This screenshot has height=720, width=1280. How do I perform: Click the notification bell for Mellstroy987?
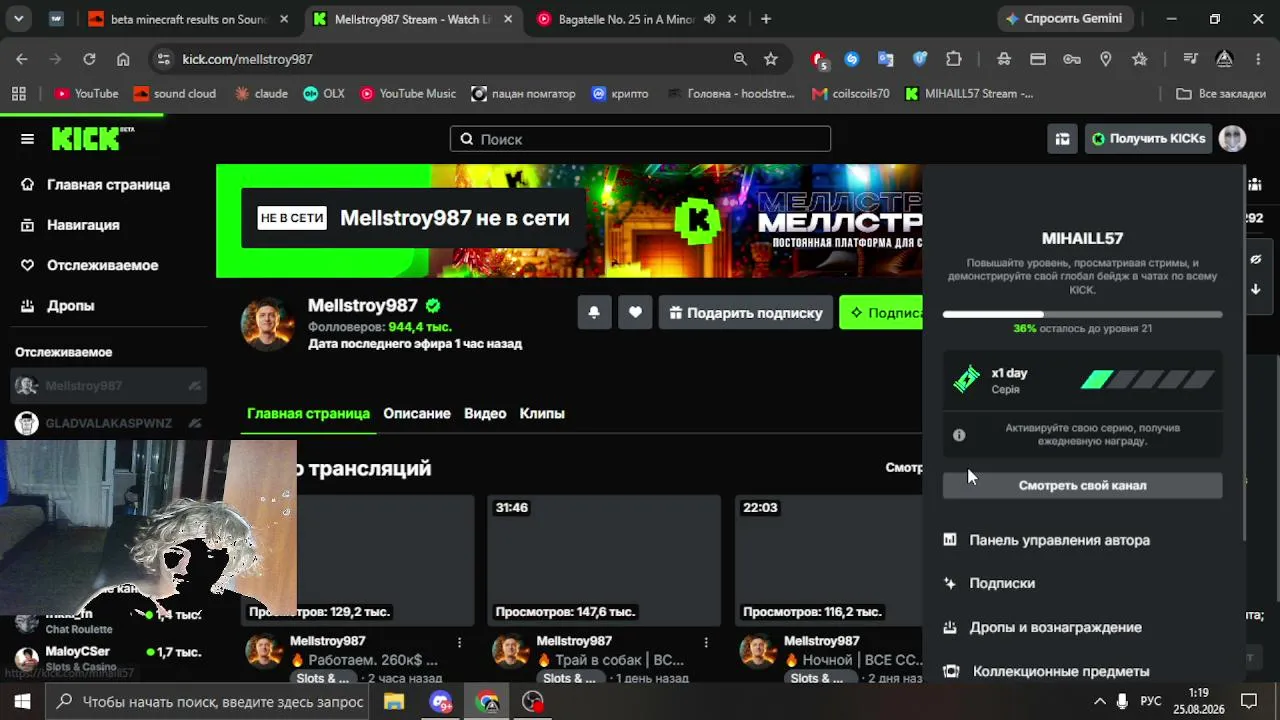594,313
